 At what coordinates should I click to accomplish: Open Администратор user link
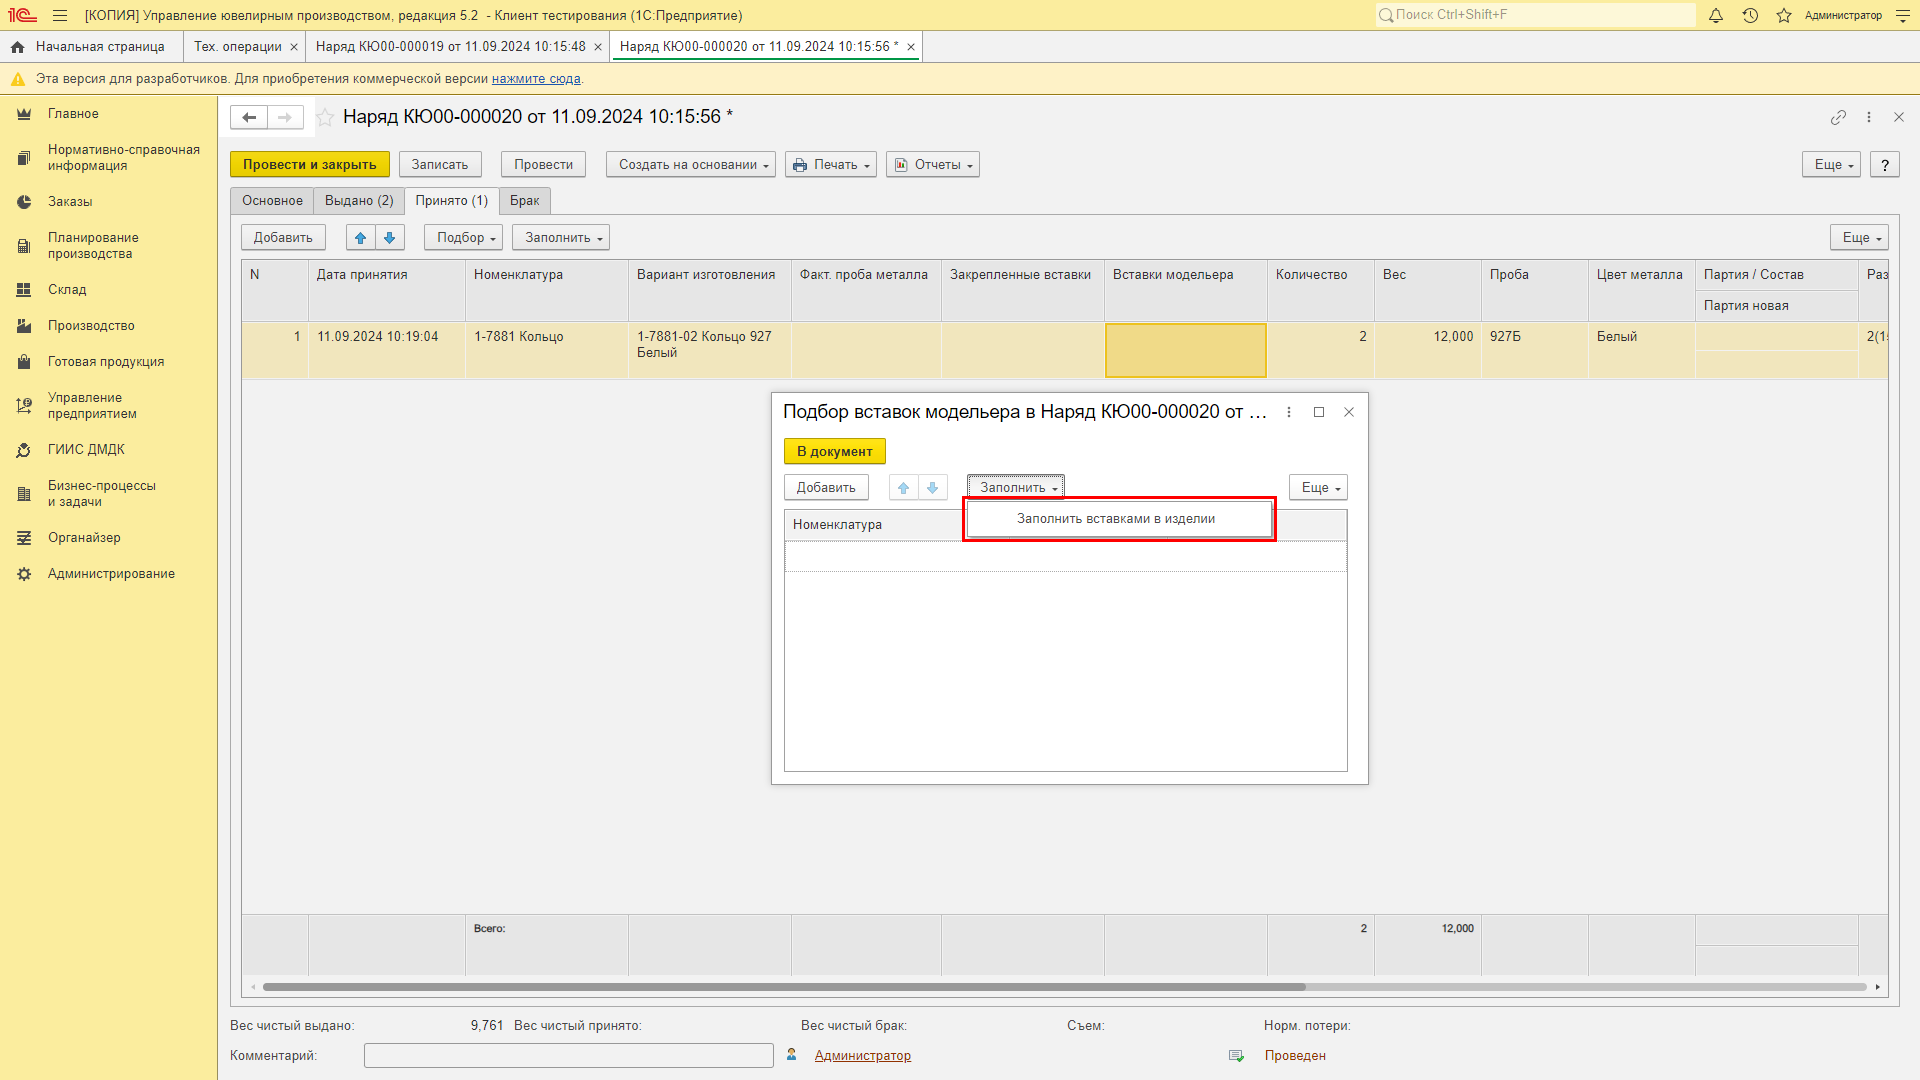(x=862, y=1056)
